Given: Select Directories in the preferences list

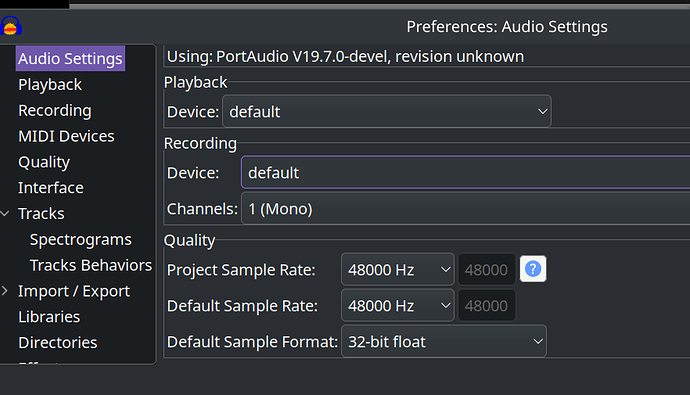Looking at the screenshot, I should [x=58, y=343].
